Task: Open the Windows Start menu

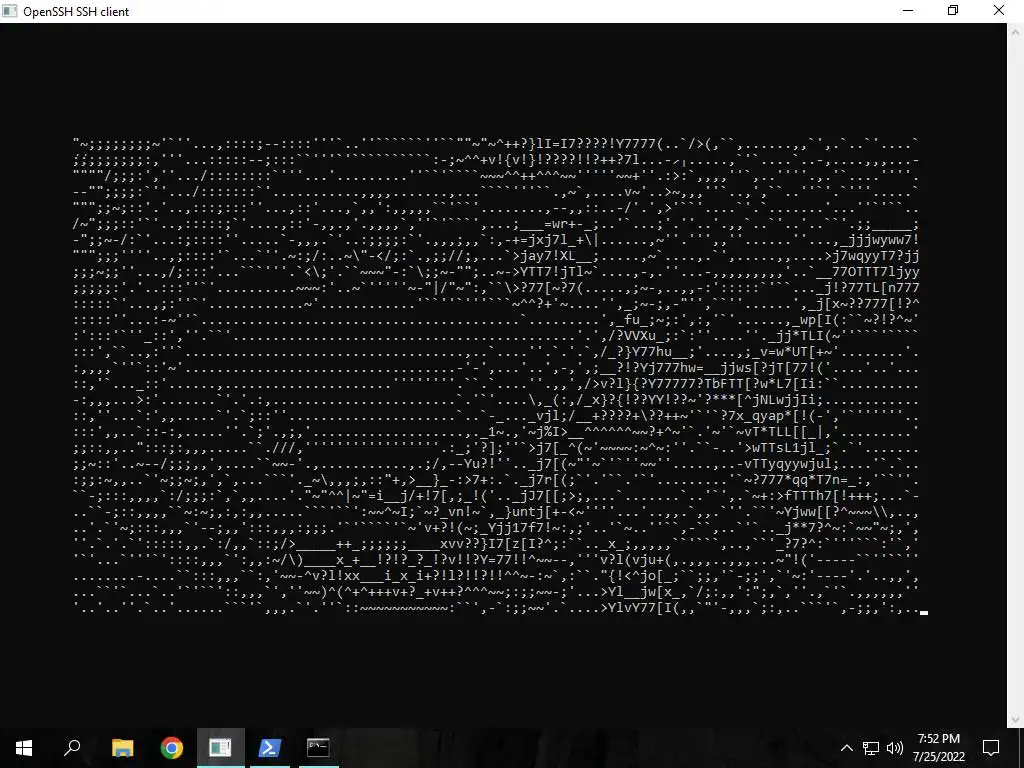Action: pyautogui.click(x=24, y=748)
